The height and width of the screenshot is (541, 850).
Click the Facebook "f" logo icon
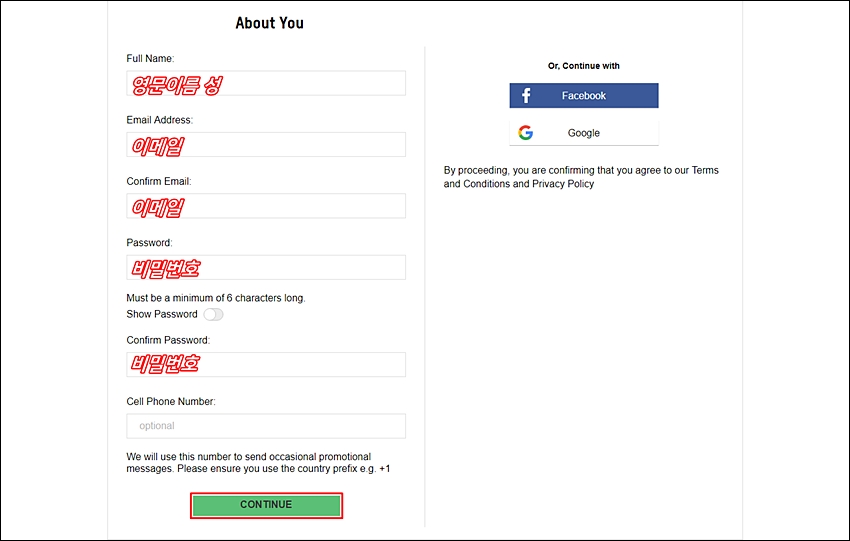pos(525,95)
